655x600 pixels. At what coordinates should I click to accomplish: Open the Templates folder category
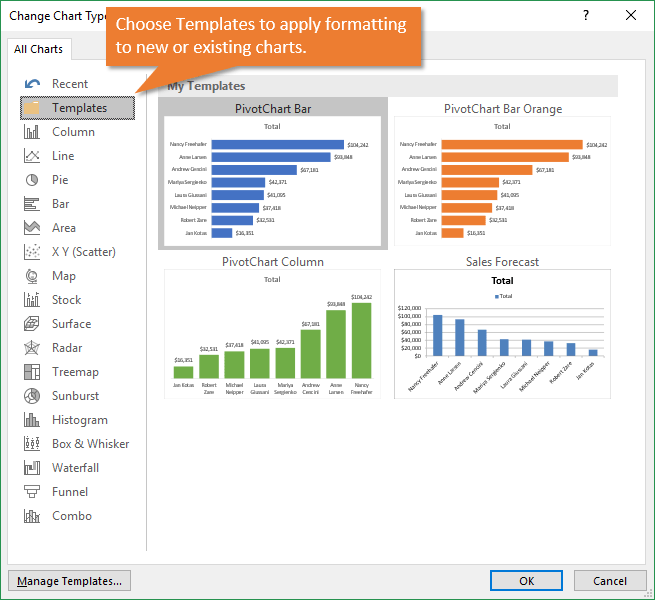point(78,108)
